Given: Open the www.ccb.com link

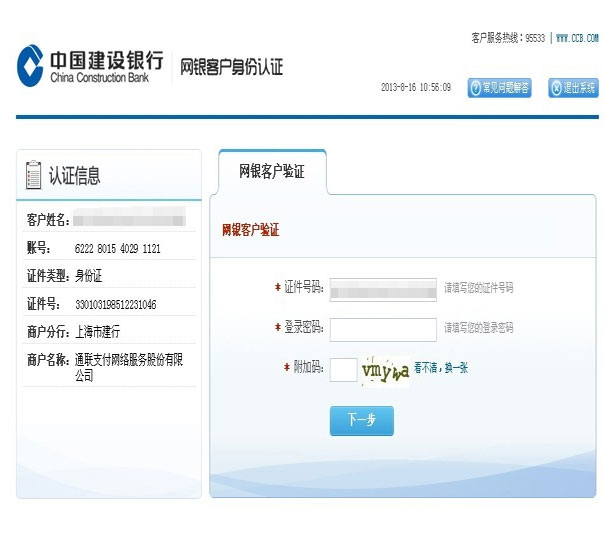Looking at the screenshot, I should click(577, 38).
